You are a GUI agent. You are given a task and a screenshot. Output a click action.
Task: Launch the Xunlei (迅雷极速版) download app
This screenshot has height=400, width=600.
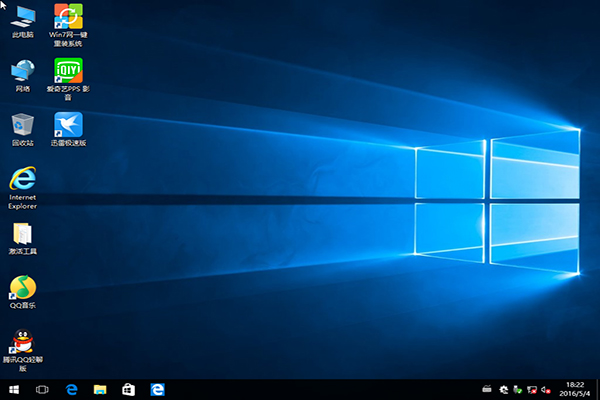click(x=67, y=125)
